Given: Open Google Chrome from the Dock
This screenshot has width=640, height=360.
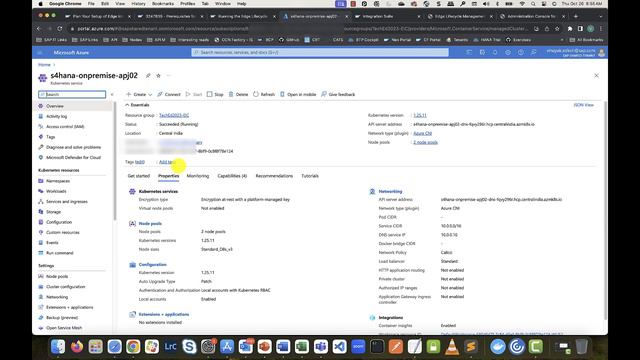Looking at the screenshot, I should [x=133, y=347].
